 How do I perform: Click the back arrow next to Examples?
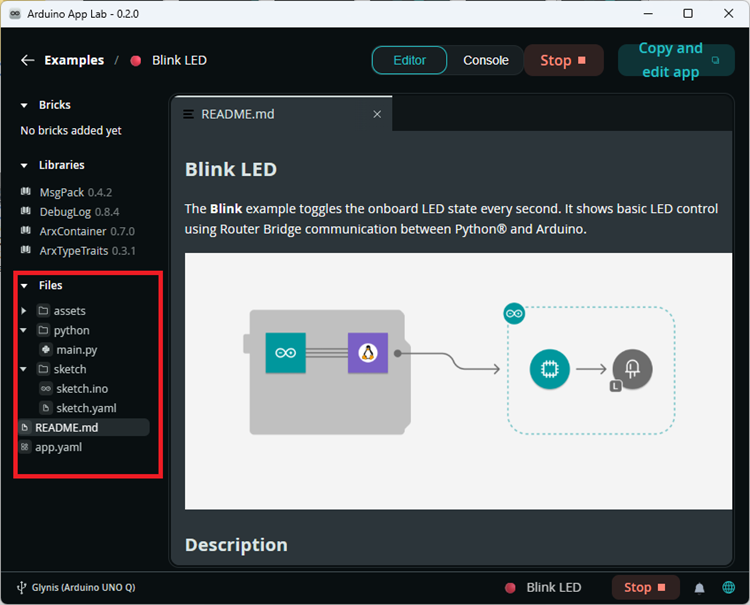[27, 60]
